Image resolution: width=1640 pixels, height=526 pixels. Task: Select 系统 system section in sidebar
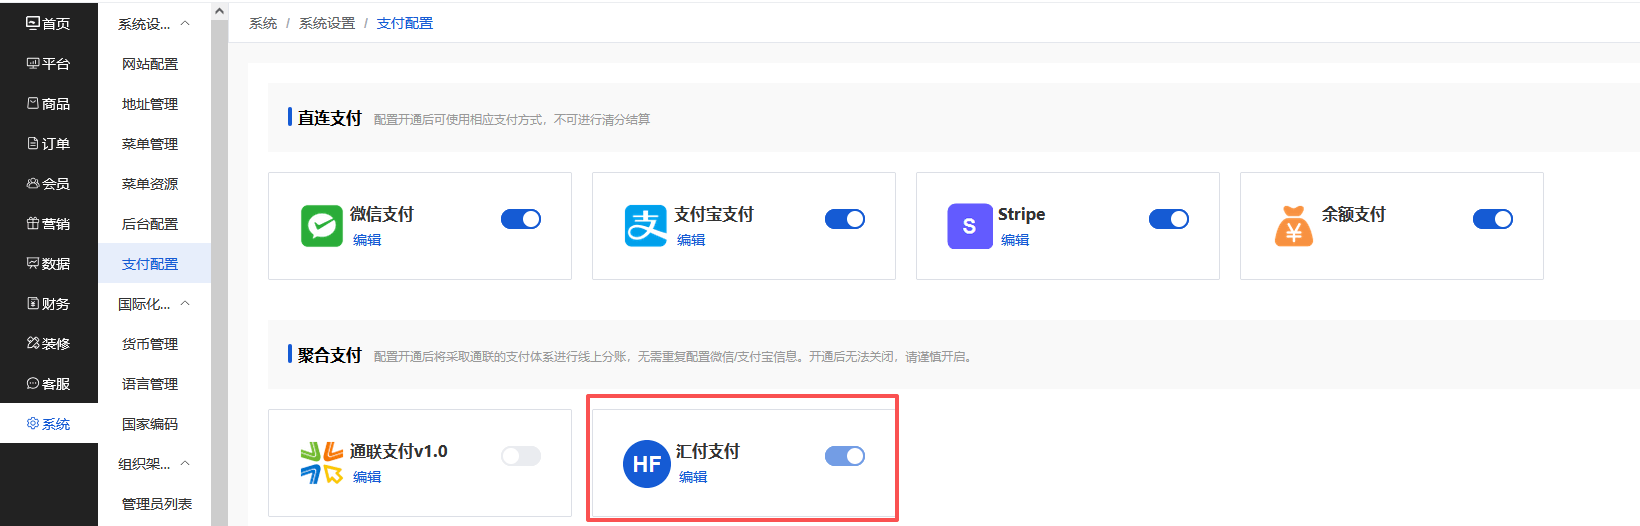pyautogui.click(x=48, y=423)
